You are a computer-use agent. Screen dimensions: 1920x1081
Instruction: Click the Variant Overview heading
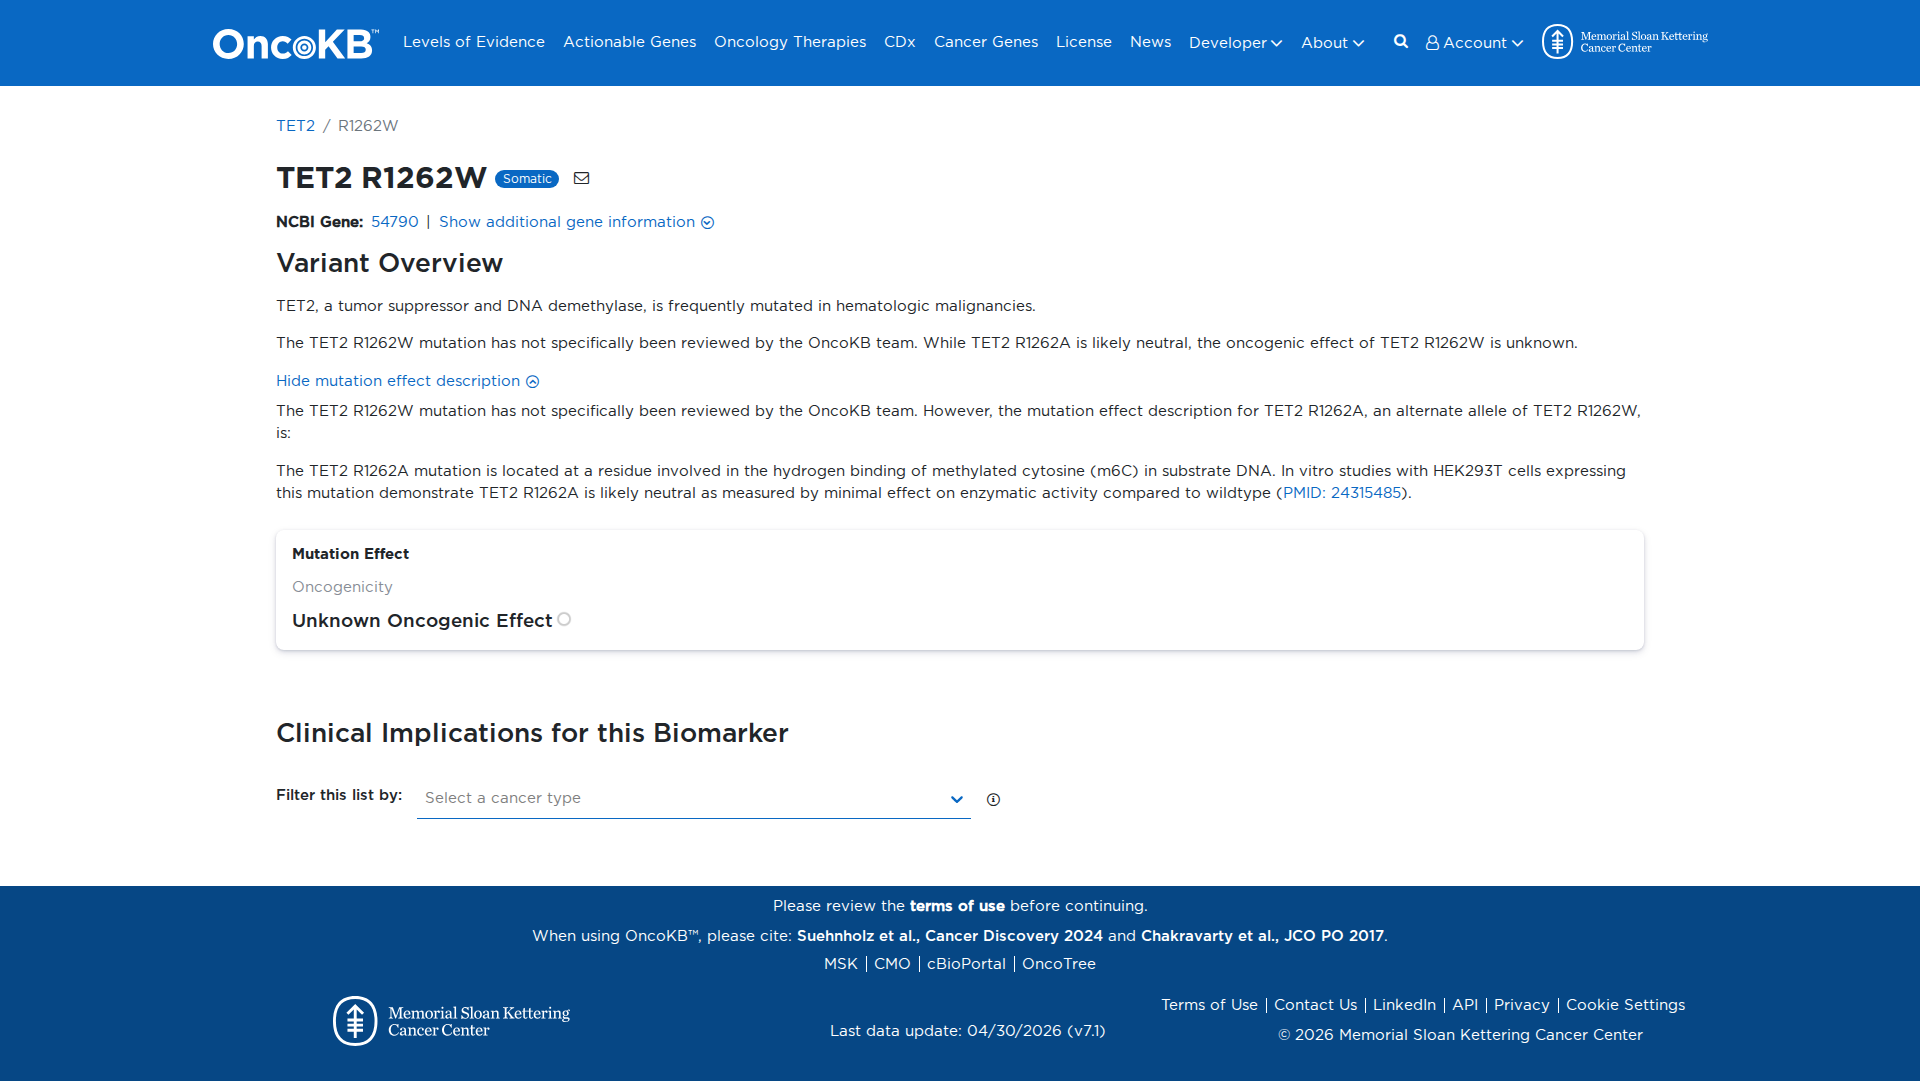(x=389, y=263)
